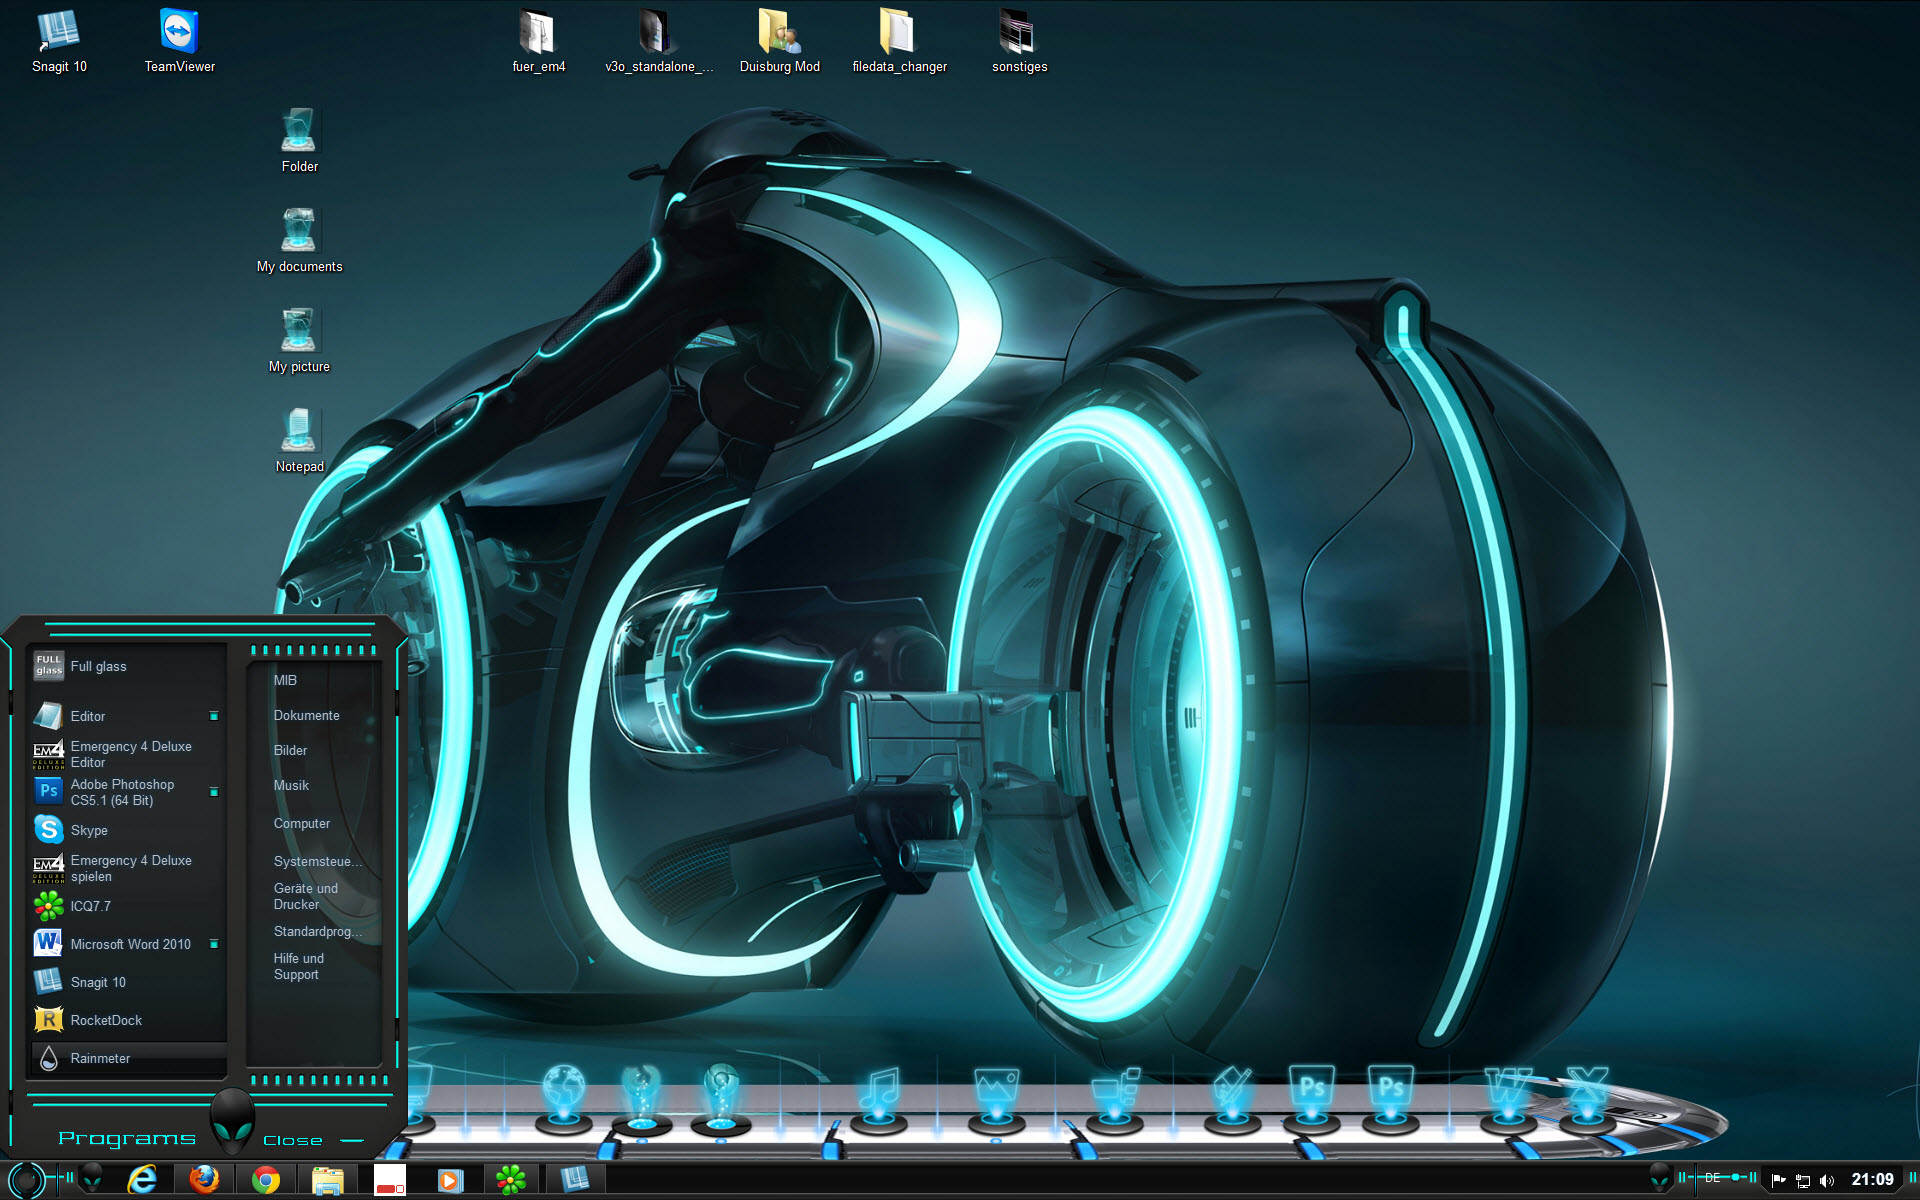Click the Programs button in start menu
Screen dimensions: 1920x1200
127,1138
